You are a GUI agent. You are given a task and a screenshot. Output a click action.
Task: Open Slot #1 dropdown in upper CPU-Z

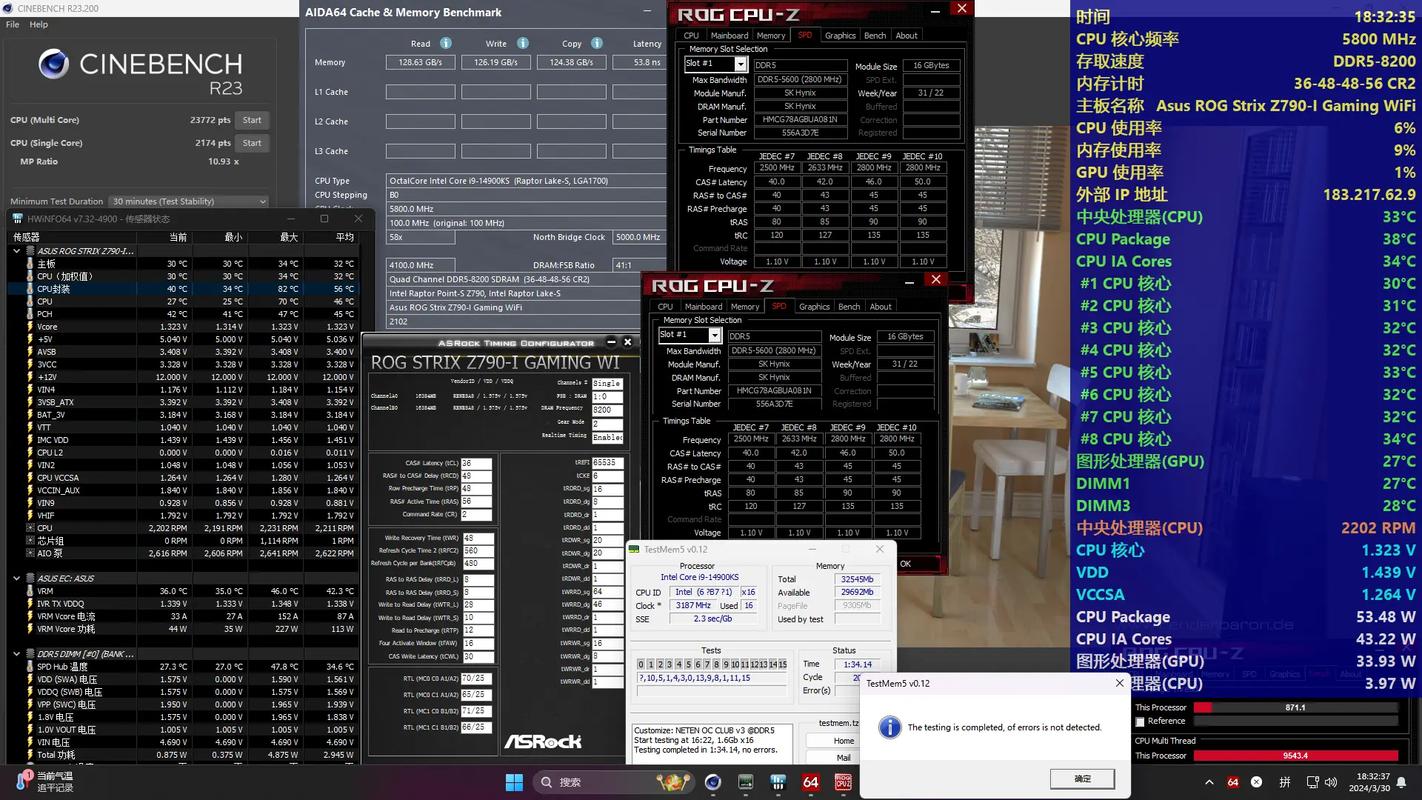tap(741, 64)
